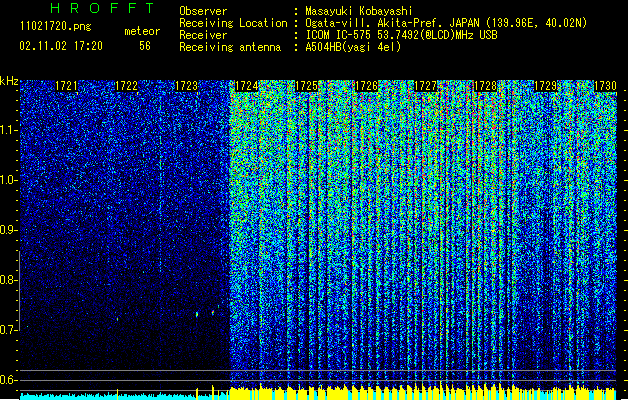Click the 1726 time marker
This screenshot has height=400, width=629.
(x=367, y=86)
